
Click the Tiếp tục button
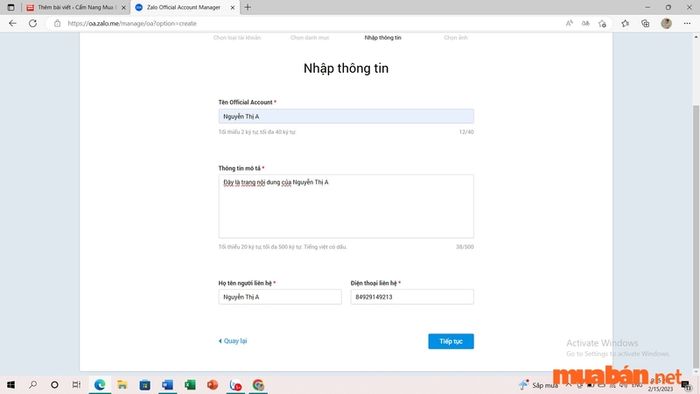(x=451, y=341)
